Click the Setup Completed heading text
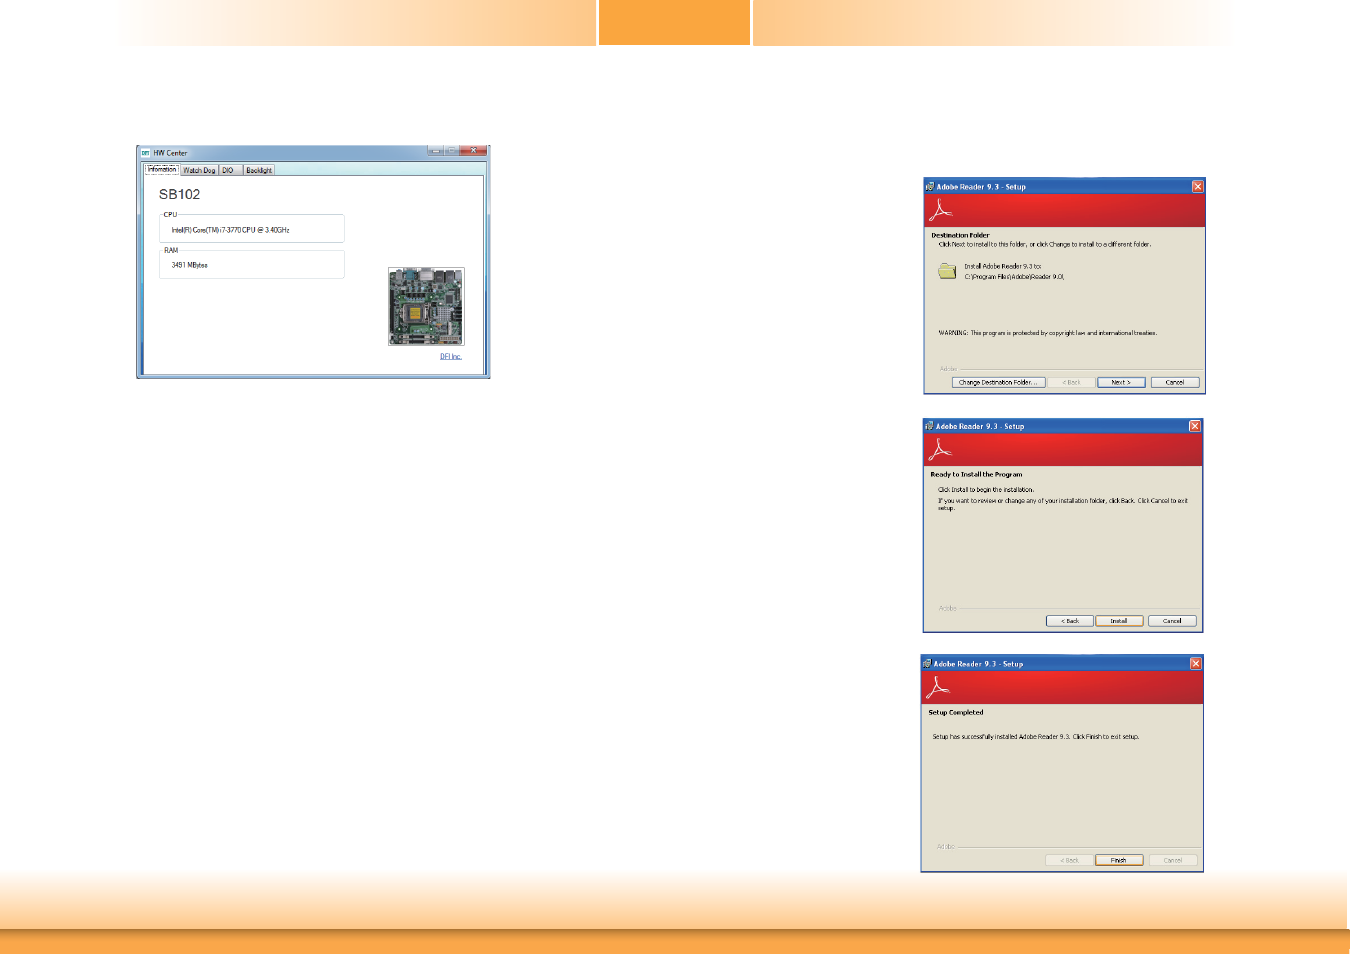Viewport: 1350px width, 954px height. [956, 713]
